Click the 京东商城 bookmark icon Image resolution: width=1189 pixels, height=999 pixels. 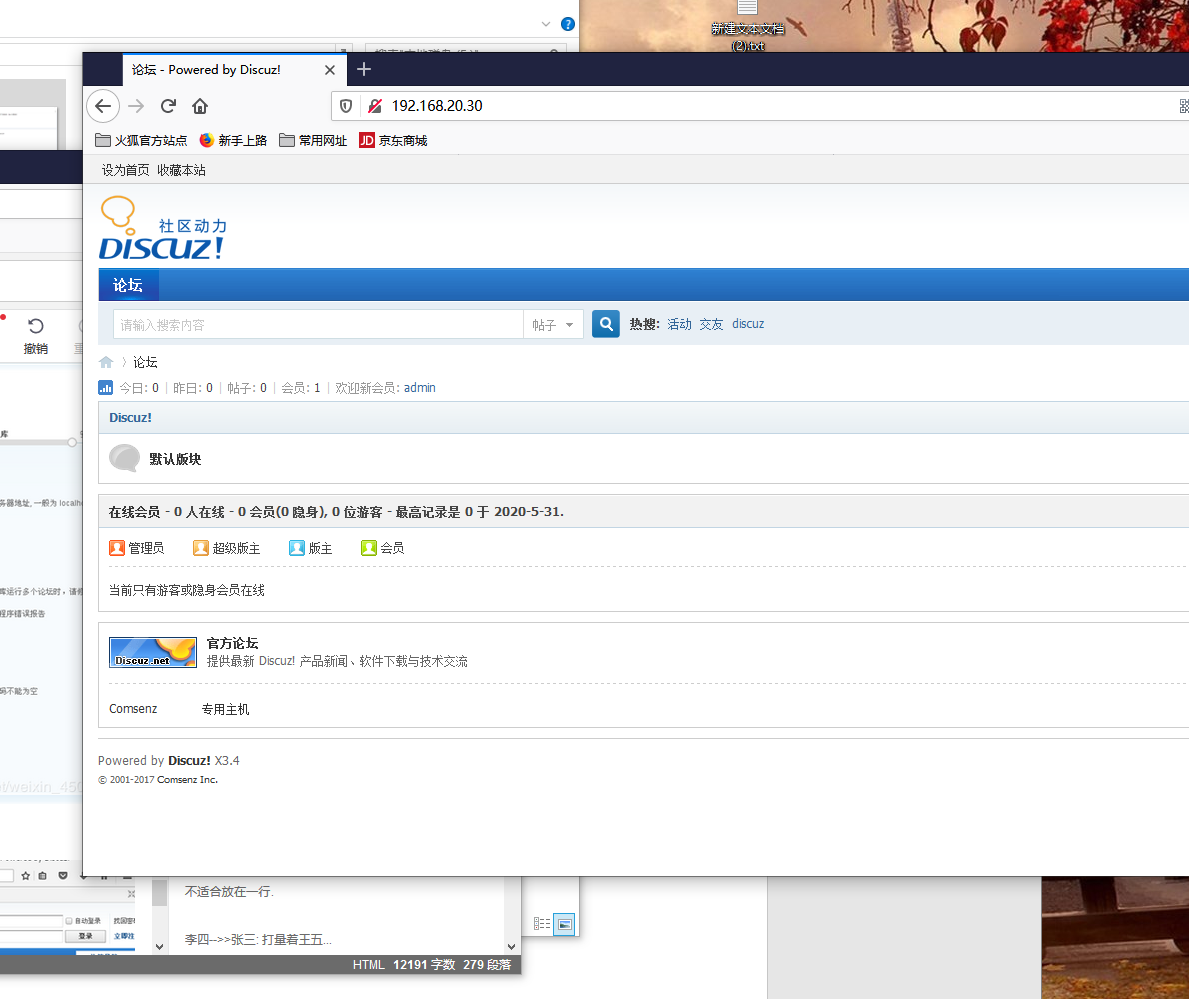click(x=365, y=140)
